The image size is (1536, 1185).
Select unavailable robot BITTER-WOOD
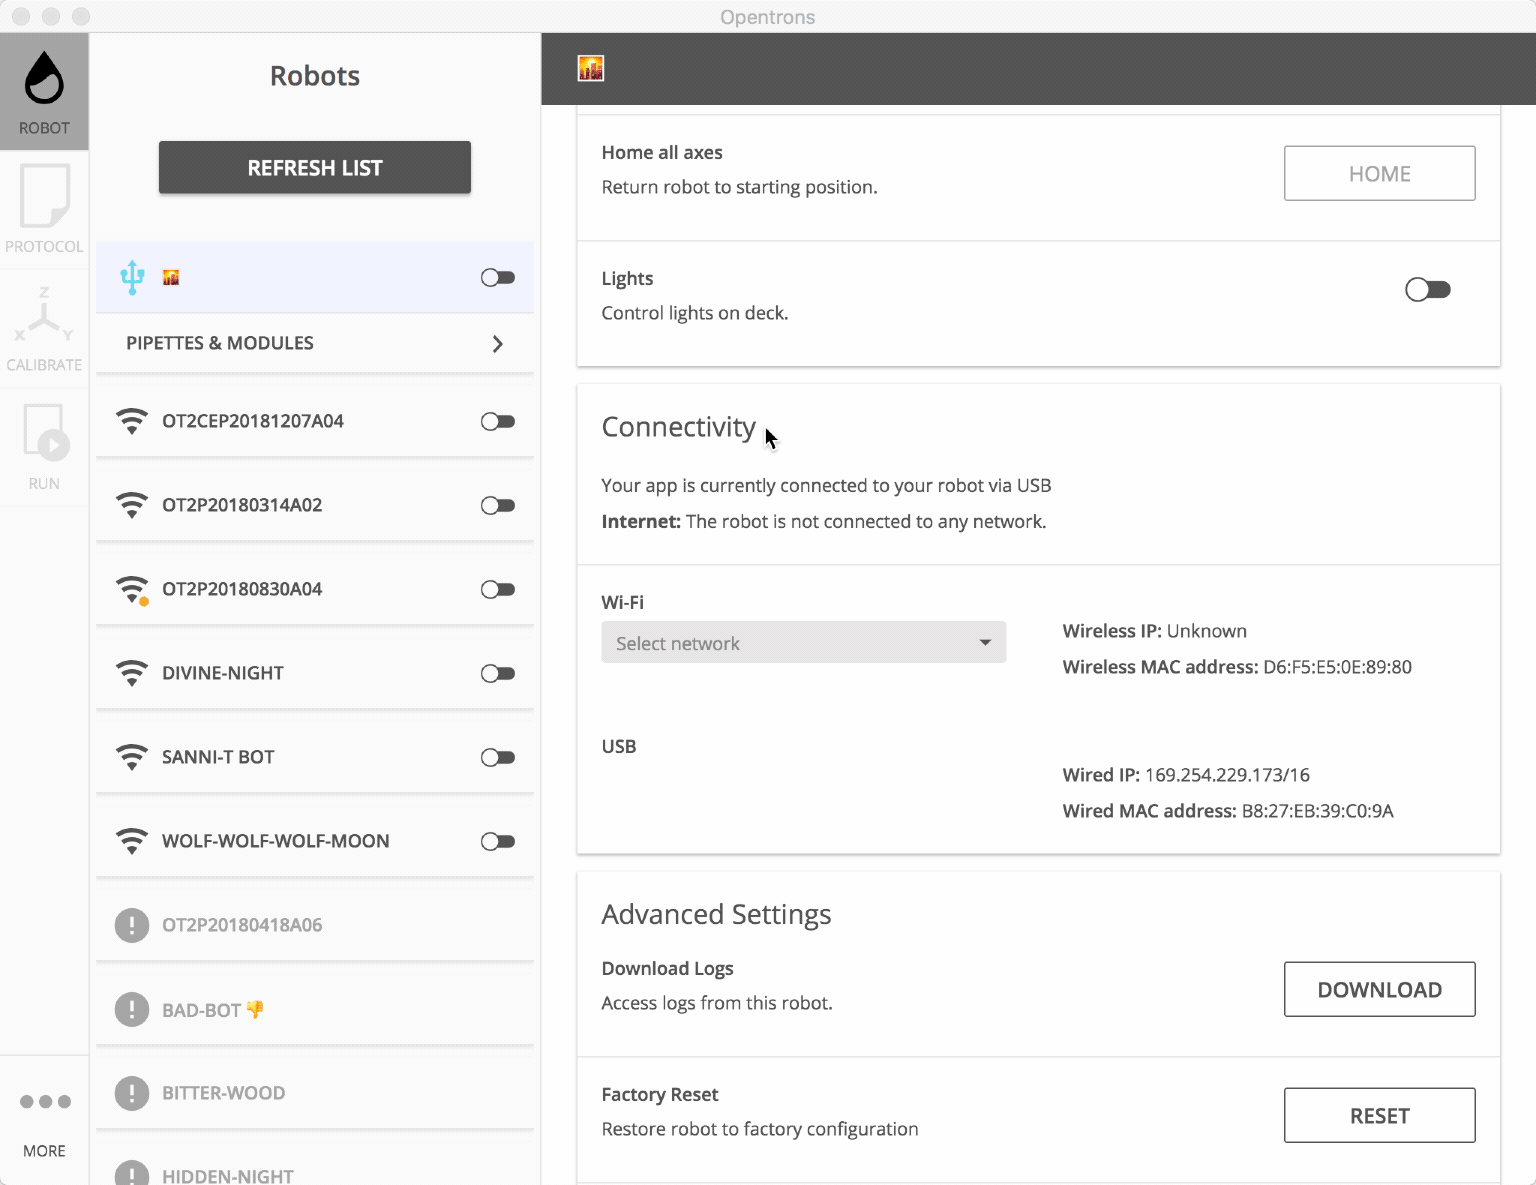click(x=224, y=1093)
